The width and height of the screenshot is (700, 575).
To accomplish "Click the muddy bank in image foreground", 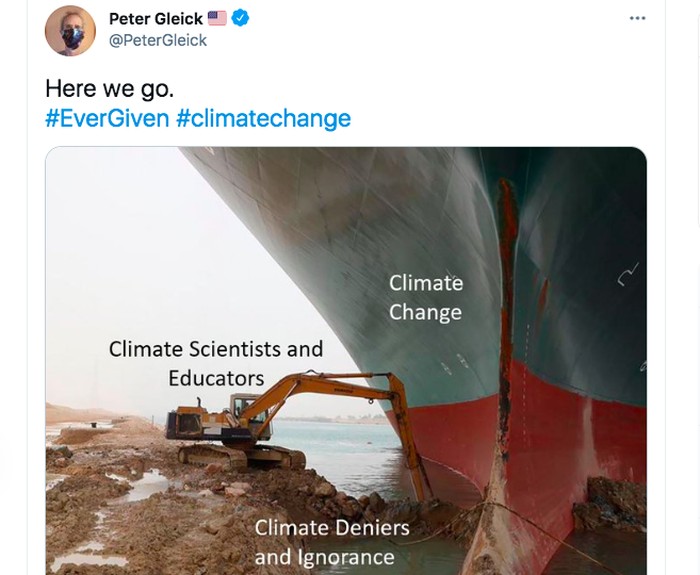I will tap(150, 510).
